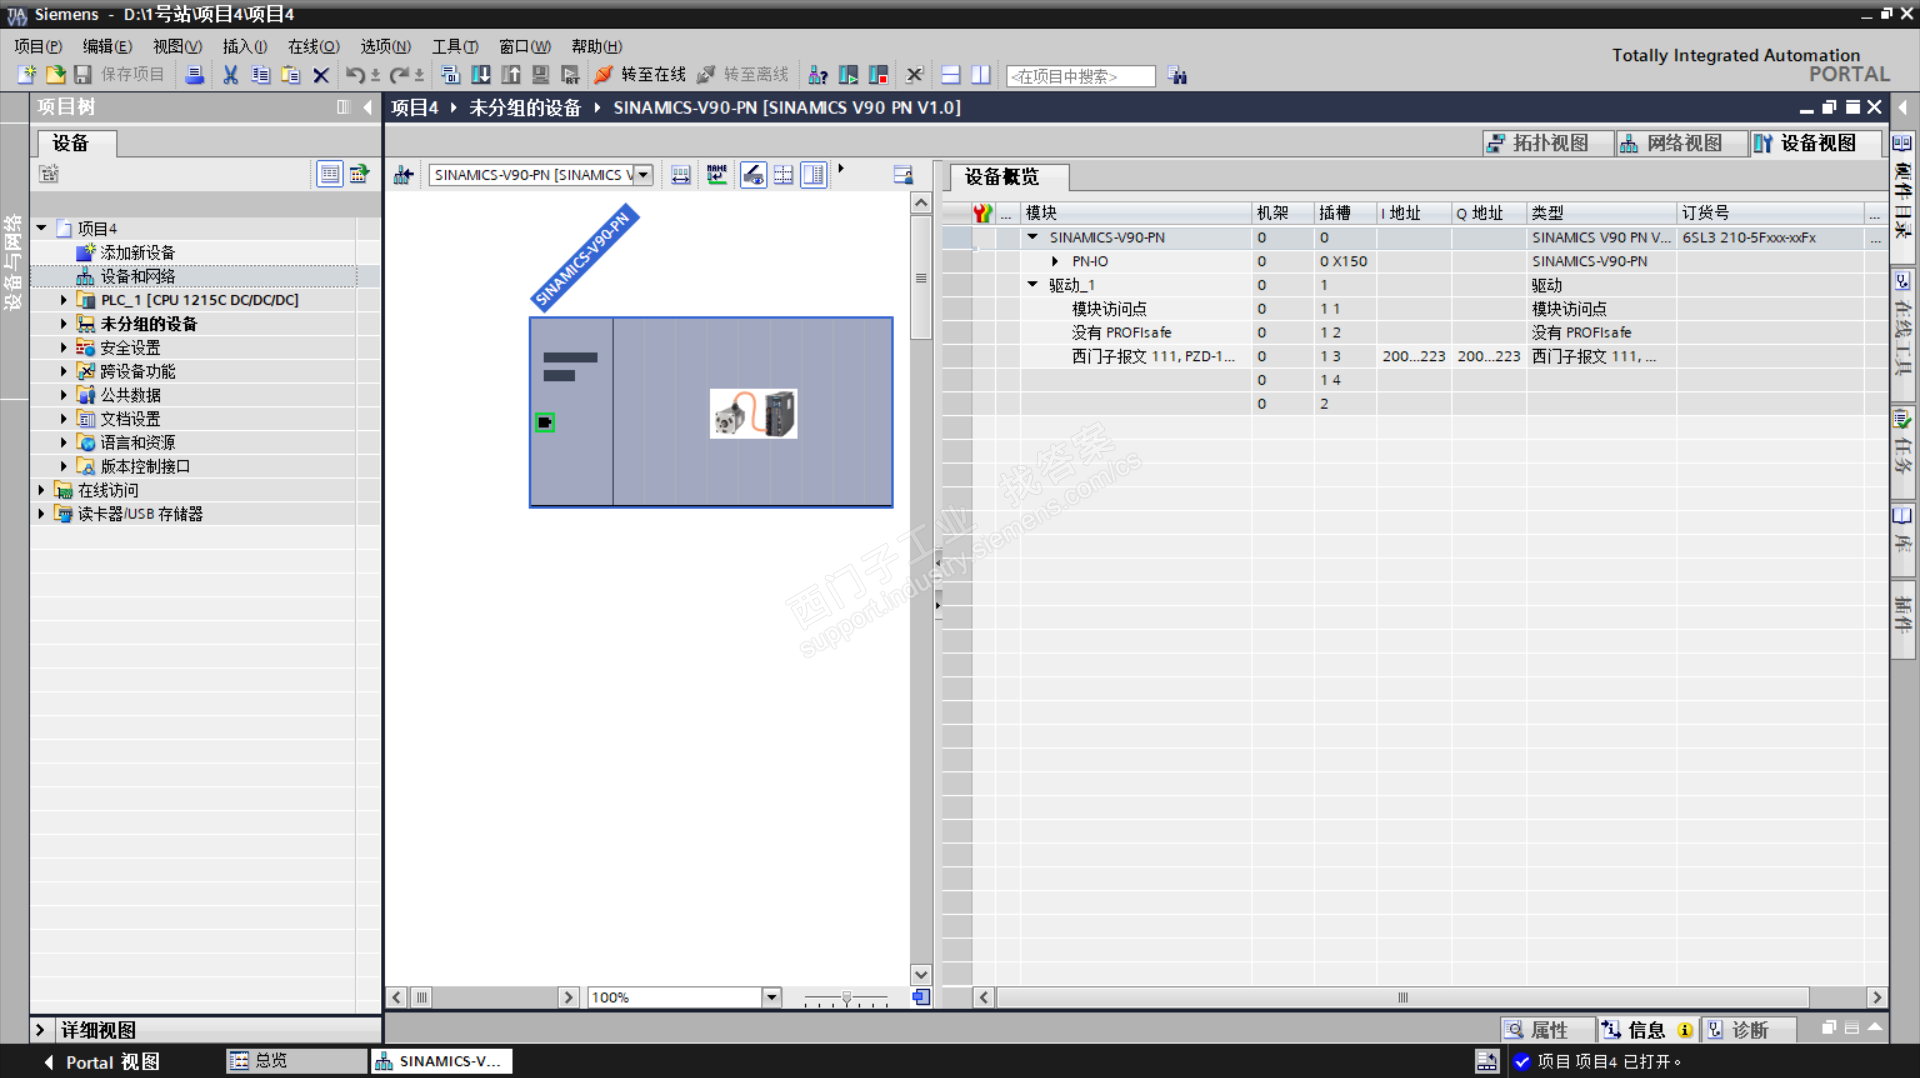This screenshot has width=1920, height=1078.
Task: Click the copy icon in the toolbar
Action: 261,75
